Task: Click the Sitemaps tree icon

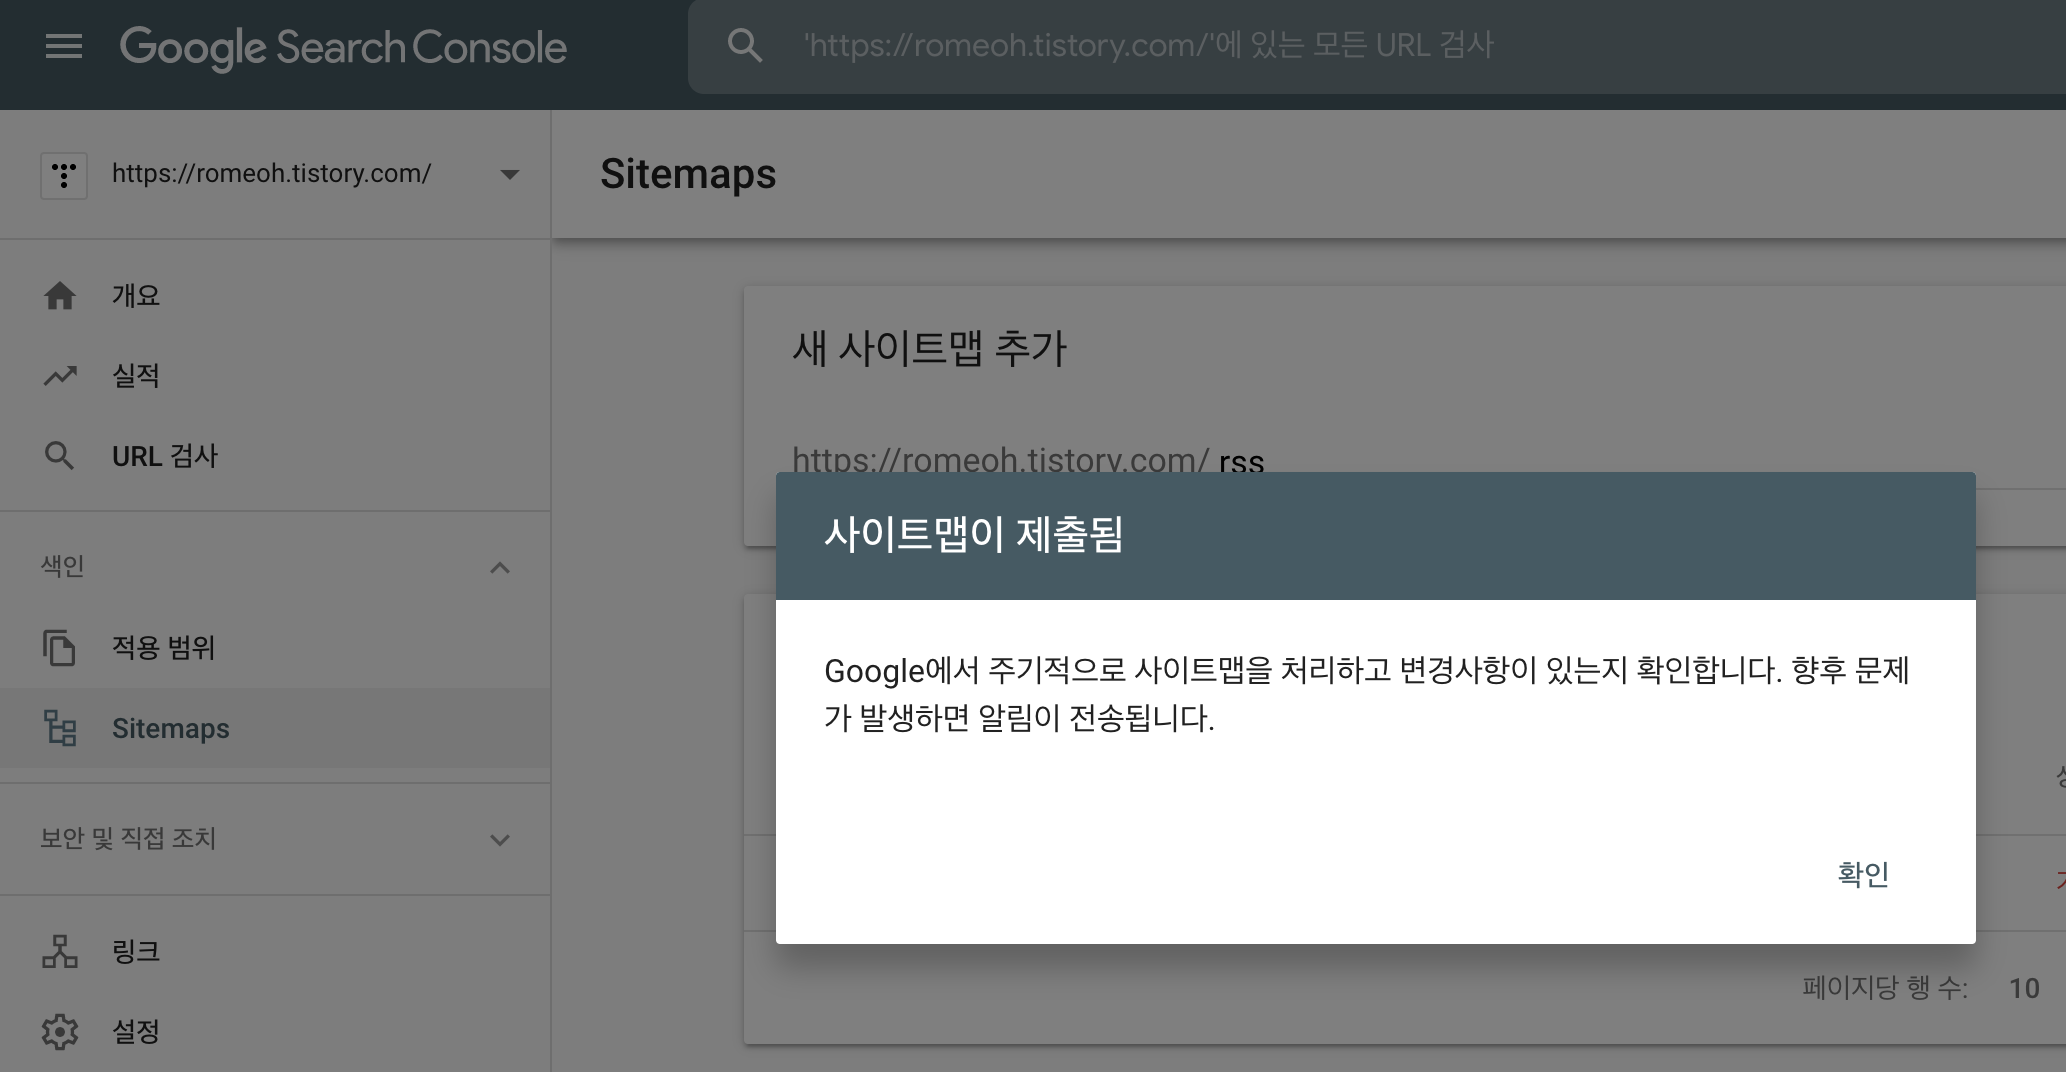Action: 60,728
